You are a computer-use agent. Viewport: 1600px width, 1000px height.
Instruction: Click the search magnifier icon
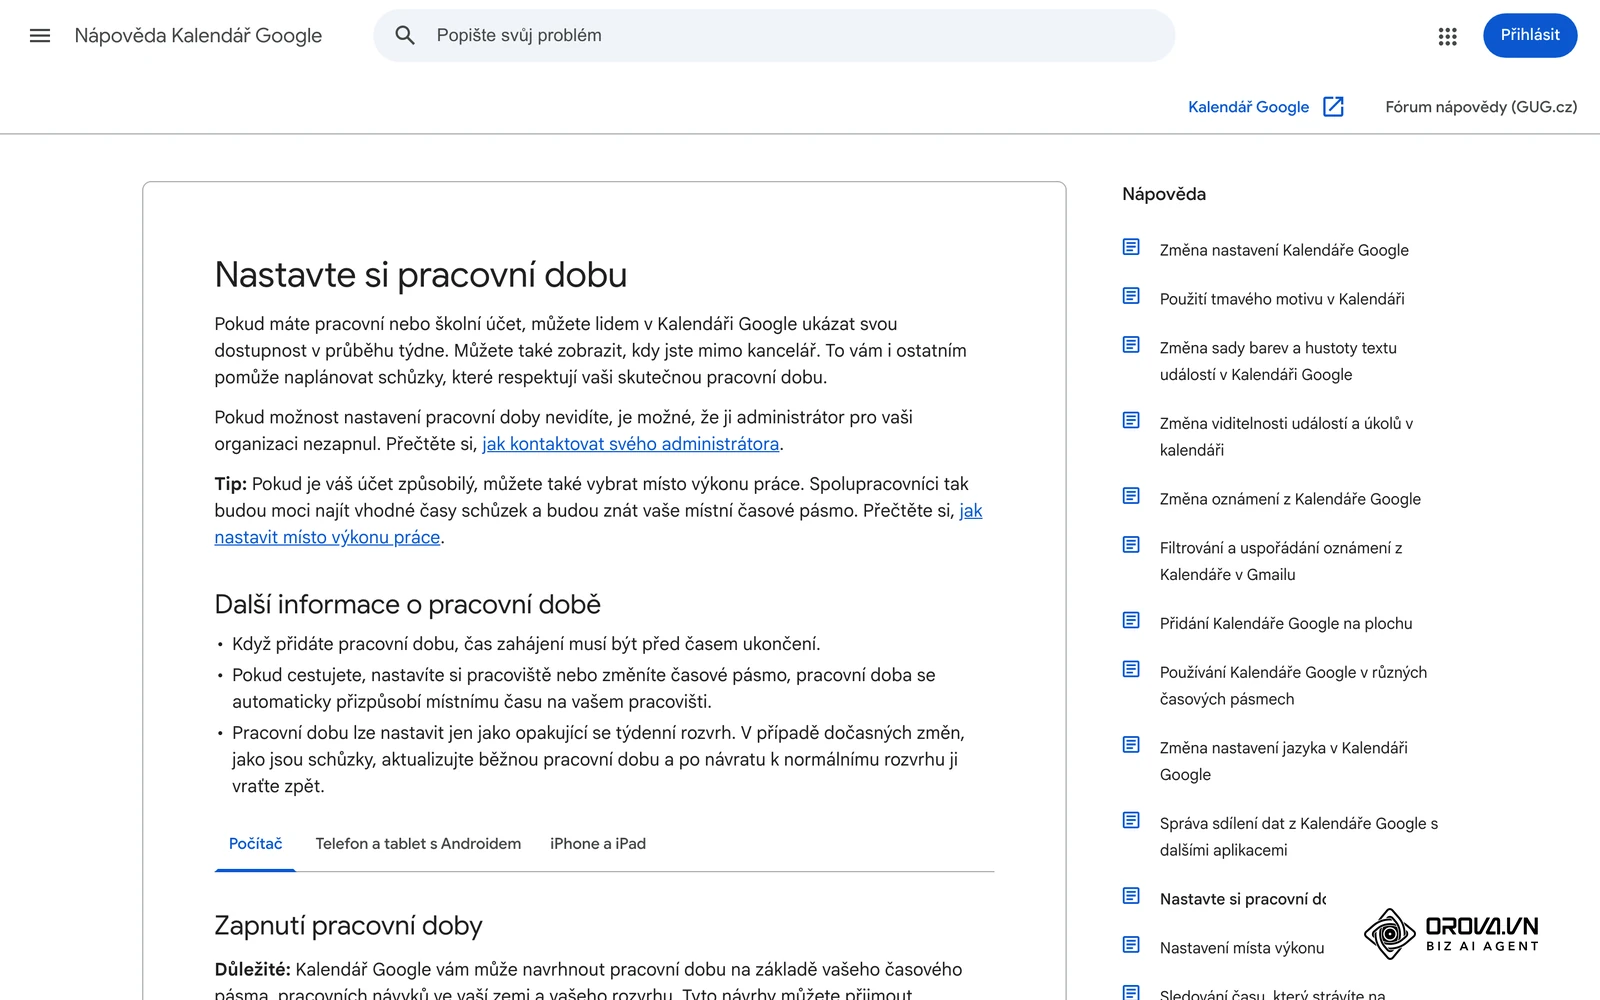(x=405, y=36)
